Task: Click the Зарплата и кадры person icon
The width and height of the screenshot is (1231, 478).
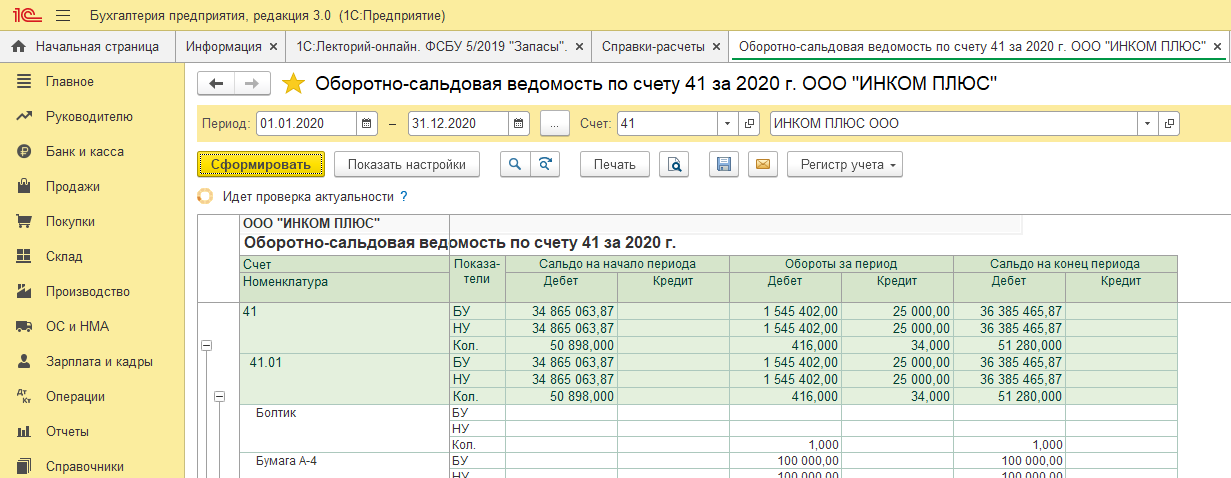Action: (x=25, y=362)
